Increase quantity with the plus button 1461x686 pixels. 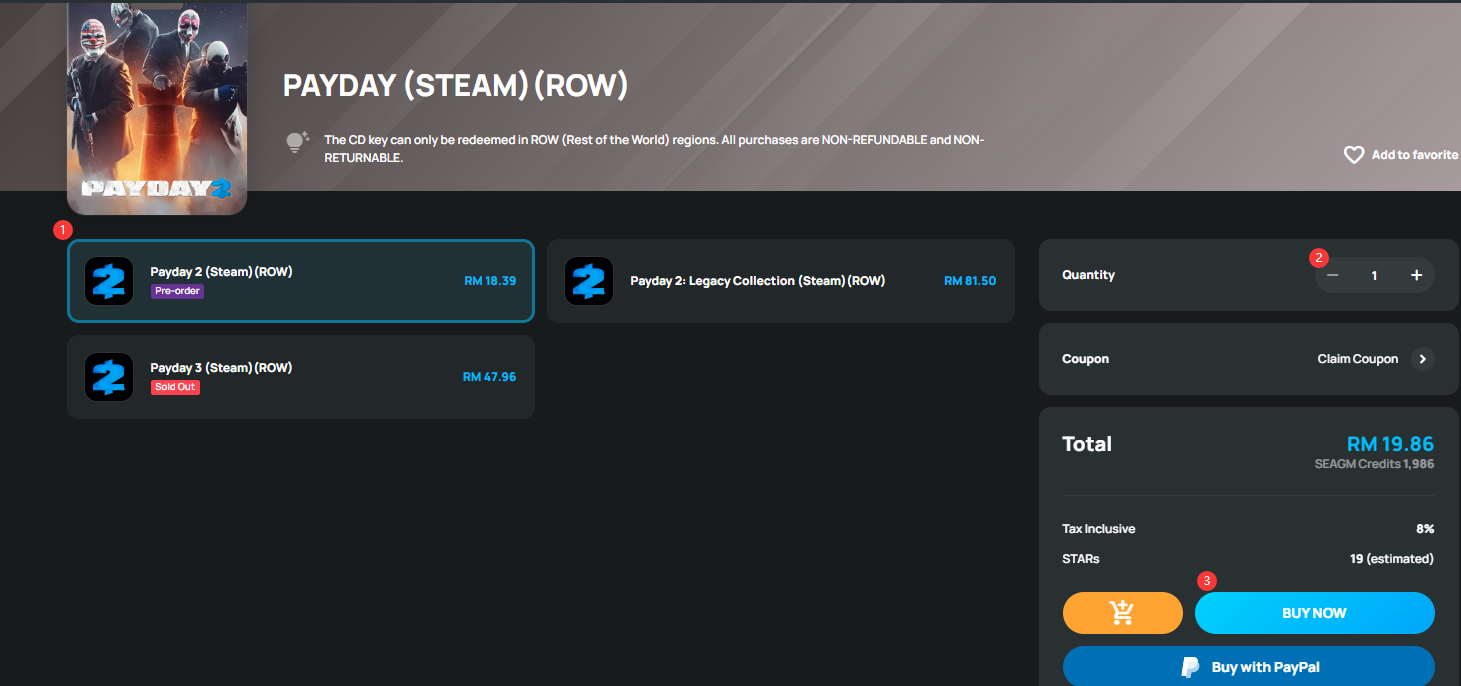click(1416, 275)
